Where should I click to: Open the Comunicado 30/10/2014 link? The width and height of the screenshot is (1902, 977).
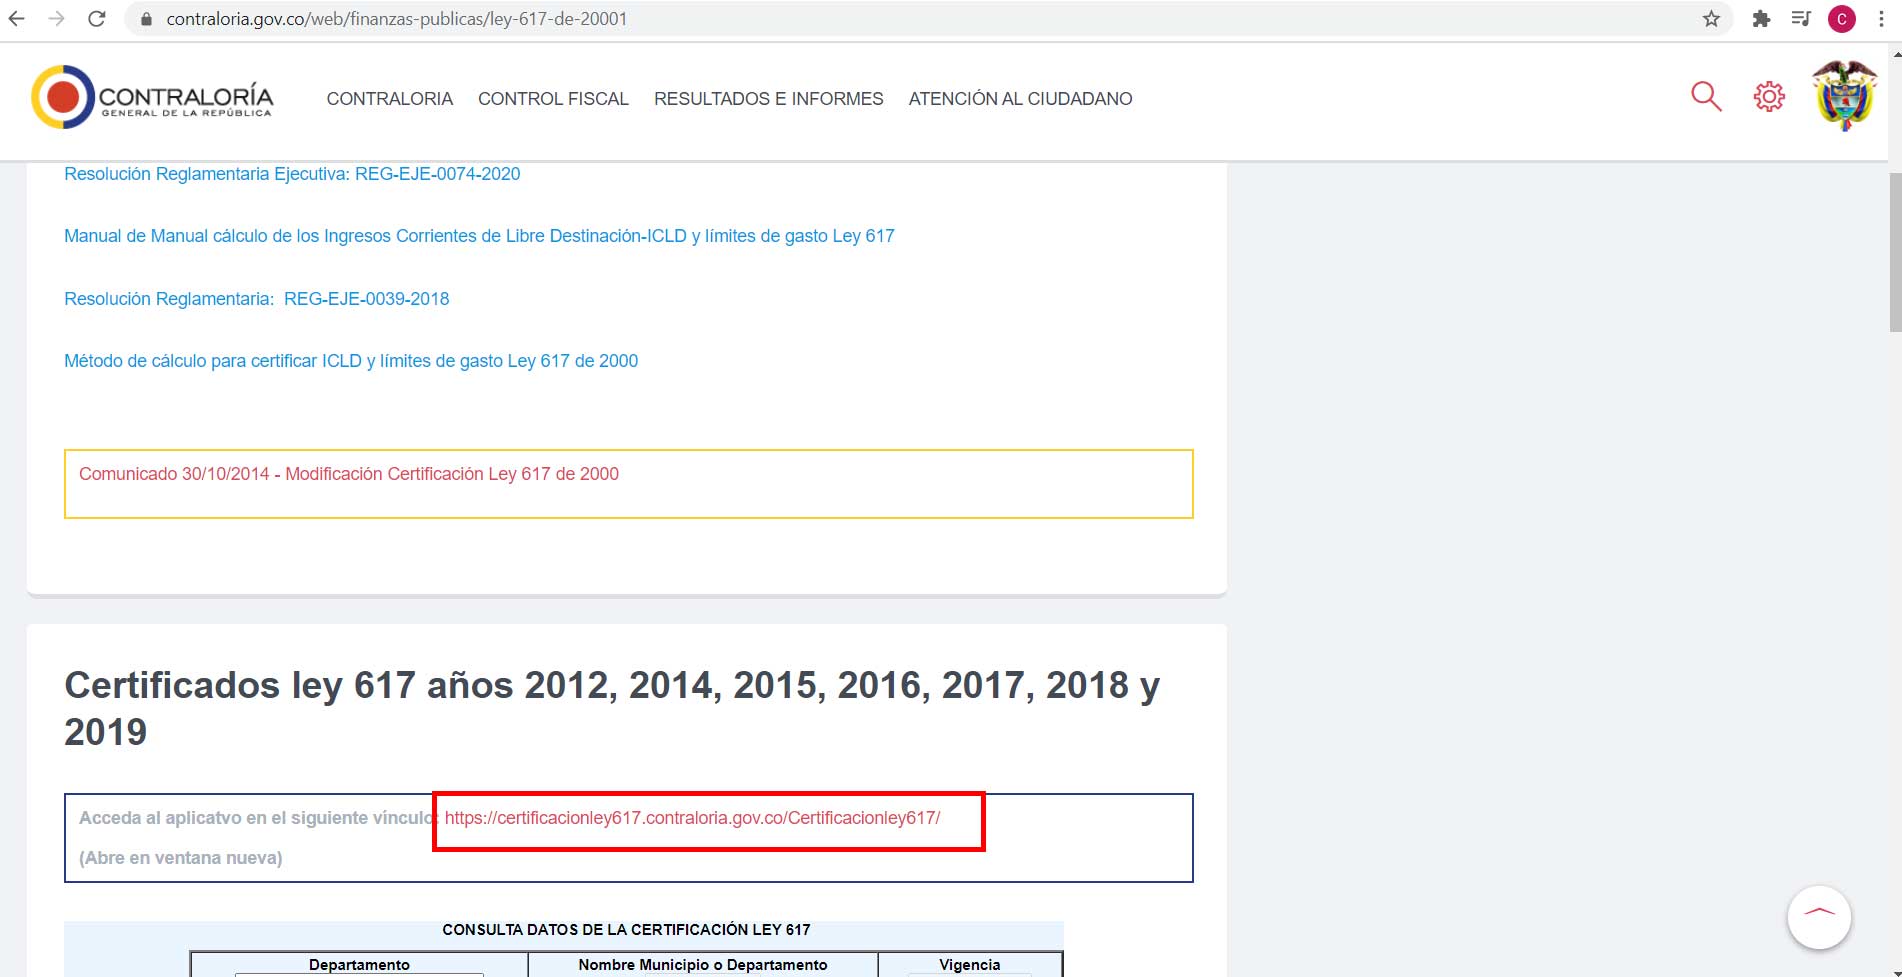349,474
